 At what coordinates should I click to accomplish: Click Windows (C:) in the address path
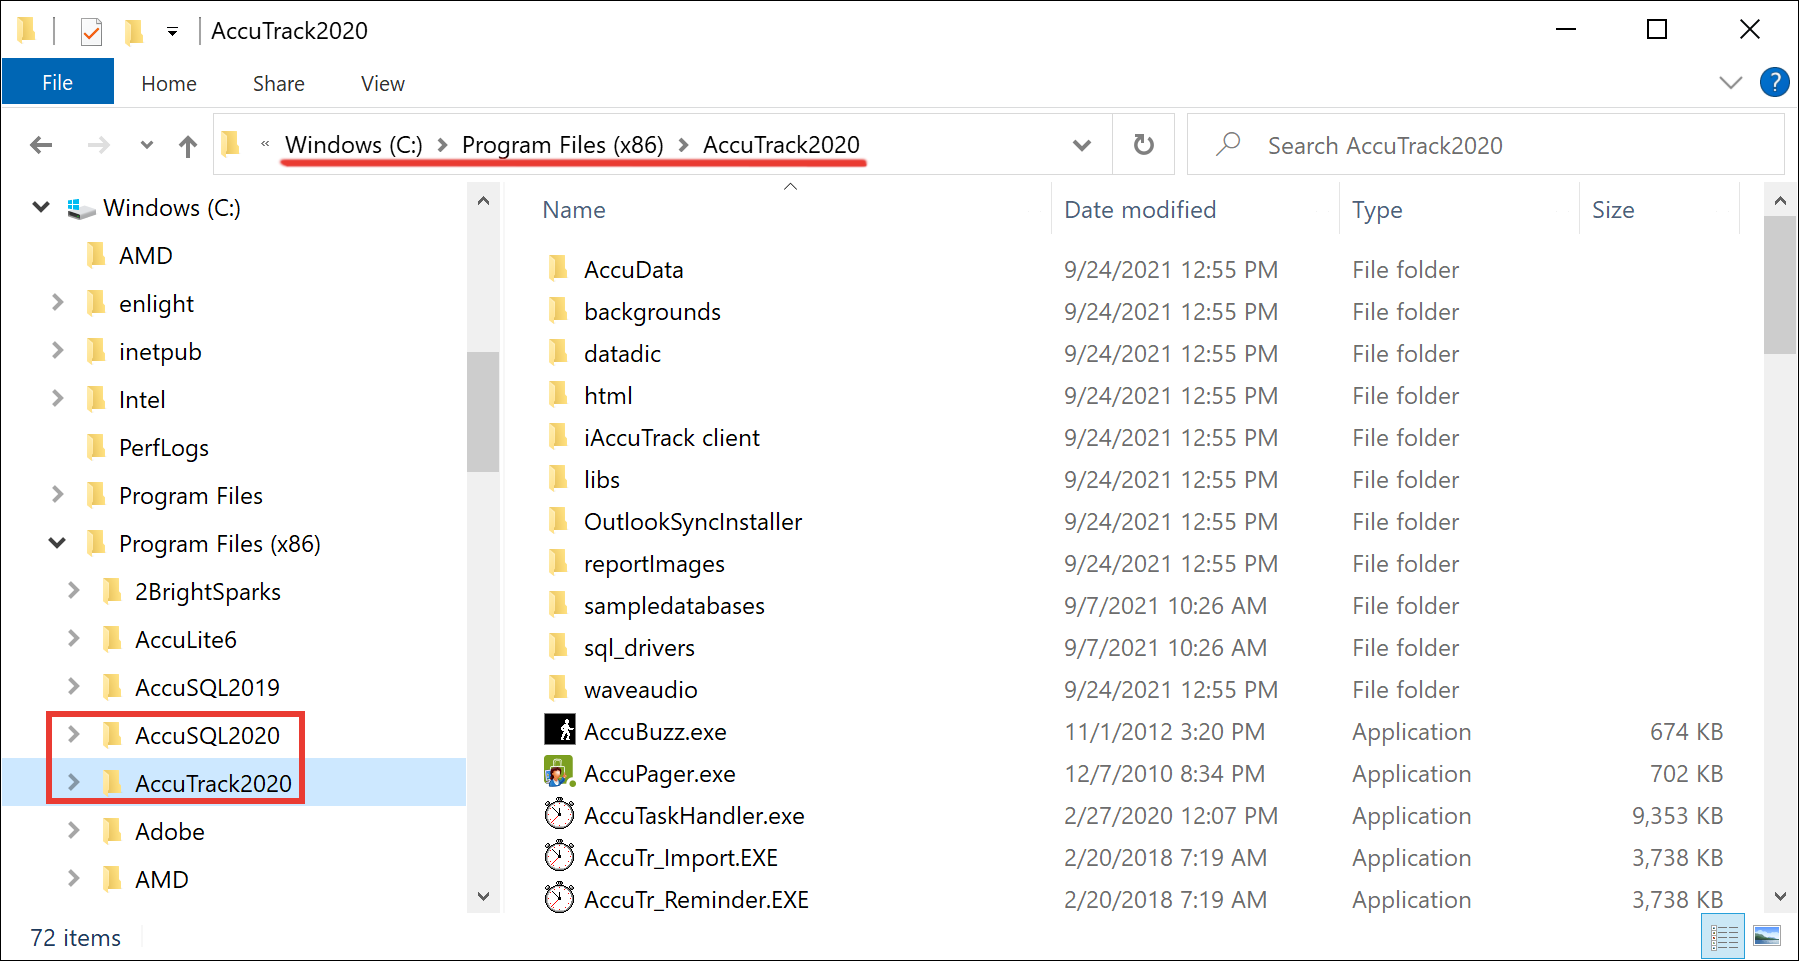pos(354,145)
